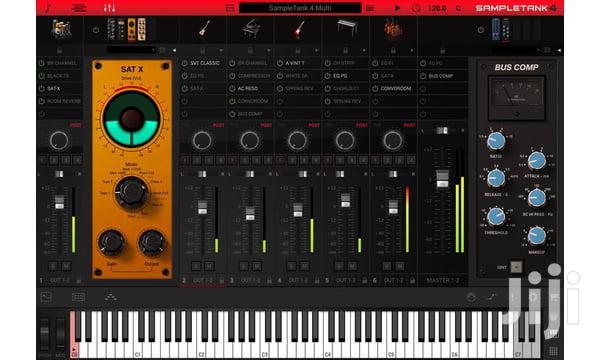The image size is (600, 360).
Task: Open the mixer faders icon in the top bar
Action: click(x=109, y=8)
